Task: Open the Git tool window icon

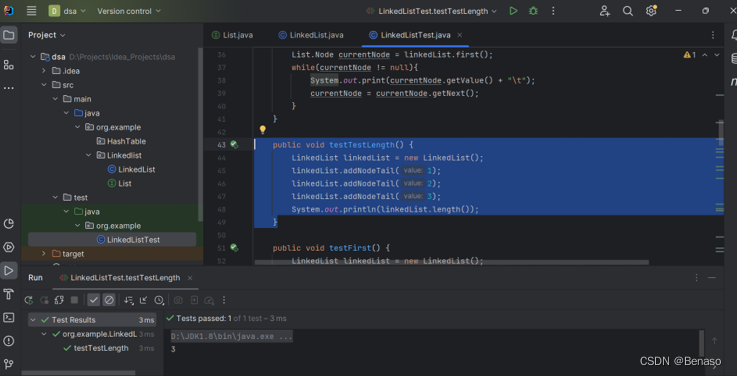Action: point(8,364)
